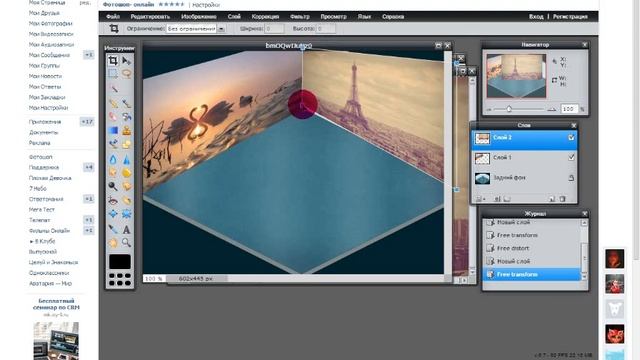Select the Blur droplet tool
The width and height of the screenshot is (640, 360).
tap(113, 159)
